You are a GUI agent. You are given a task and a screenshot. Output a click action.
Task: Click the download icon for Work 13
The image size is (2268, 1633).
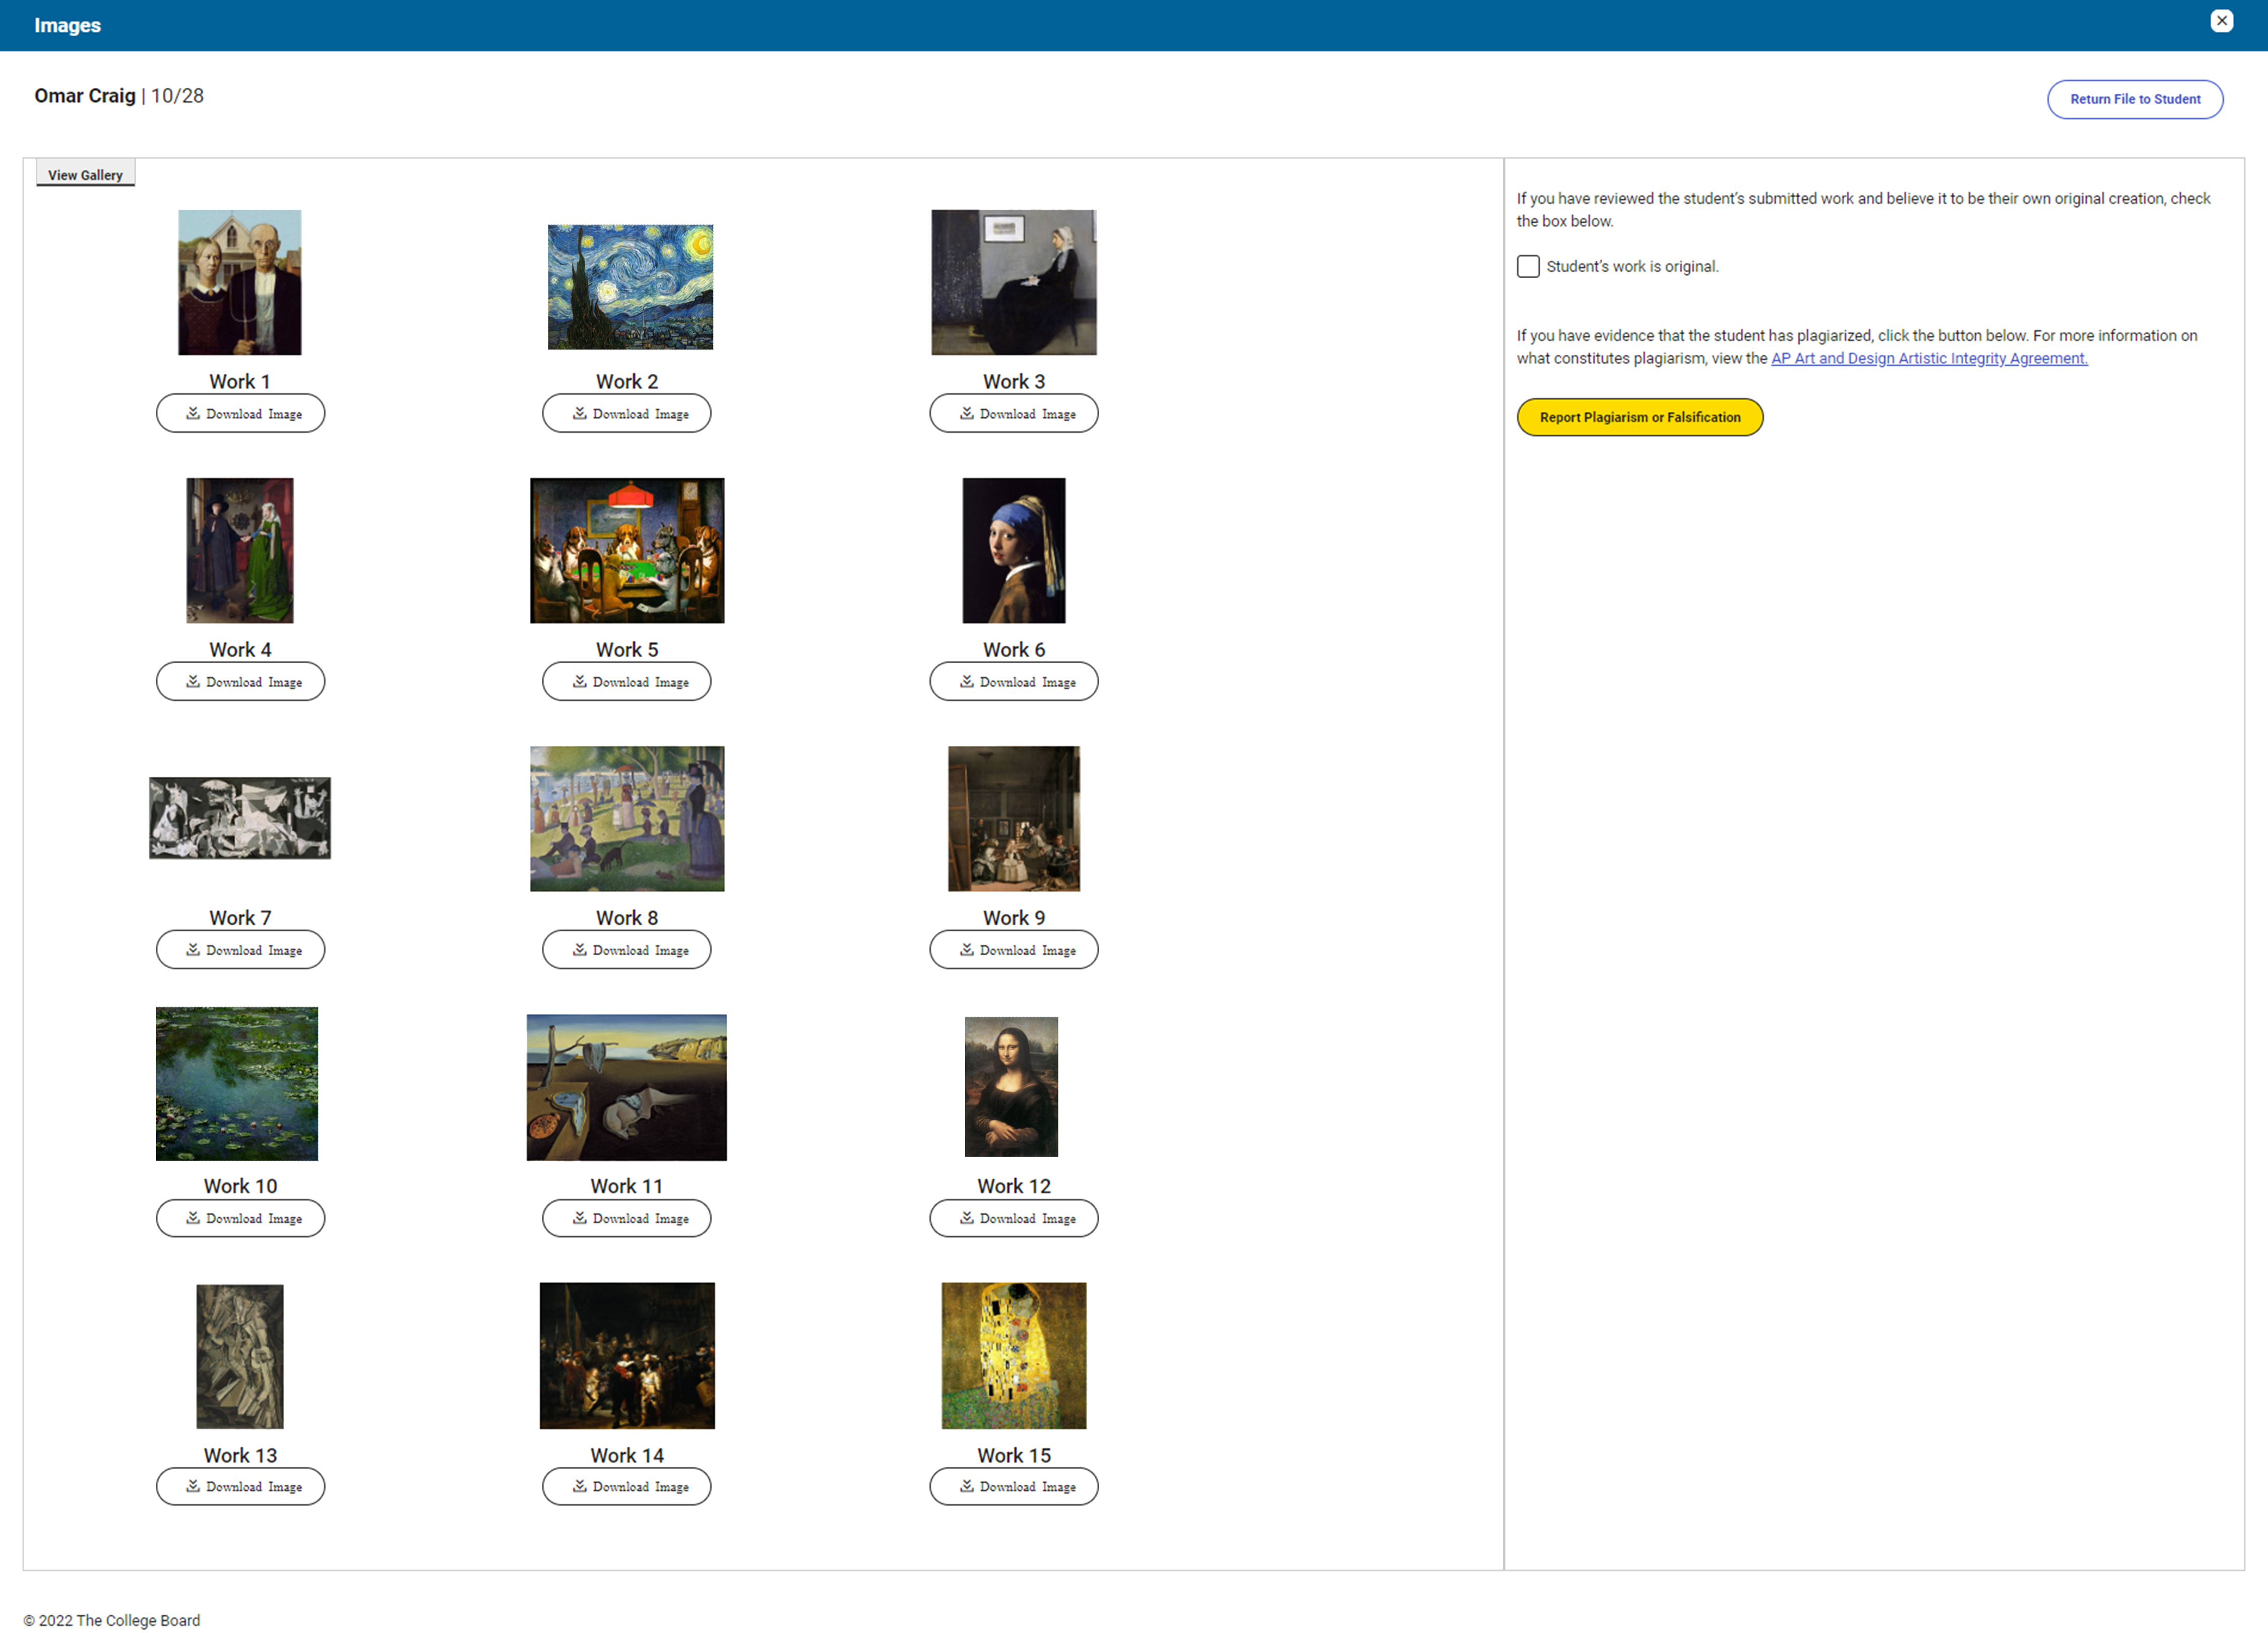(193, 1486)
